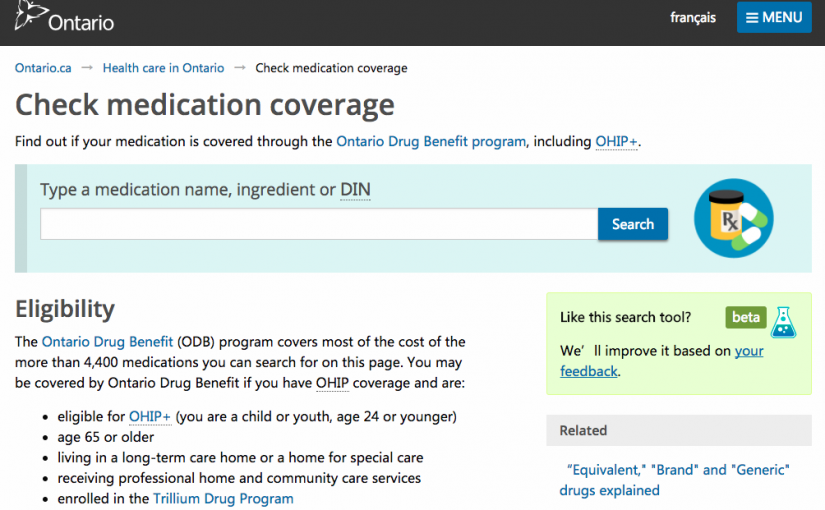The width and height of the screenshot is (825, 510).
Task: Click the green beta badge
Action: (745, 318)
